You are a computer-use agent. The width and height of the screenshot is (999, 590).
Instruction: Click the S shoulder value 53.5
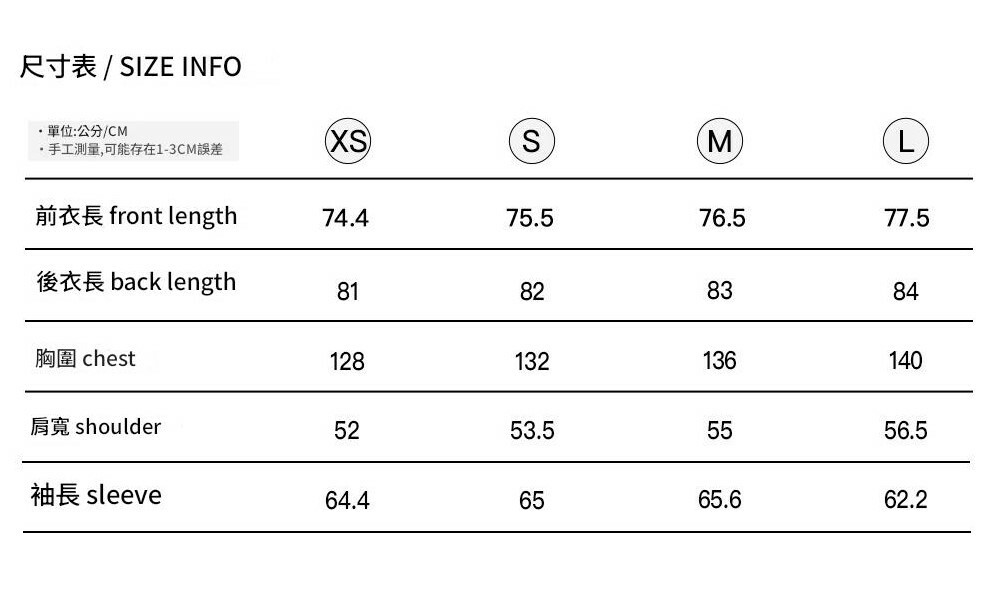tap(532, 430)
